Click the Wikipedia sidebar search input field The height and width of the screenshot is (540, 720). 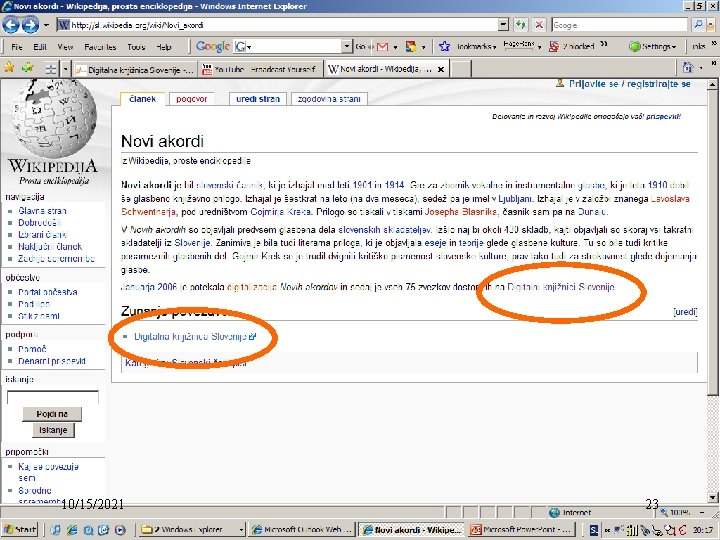click(x=53, y=398)
